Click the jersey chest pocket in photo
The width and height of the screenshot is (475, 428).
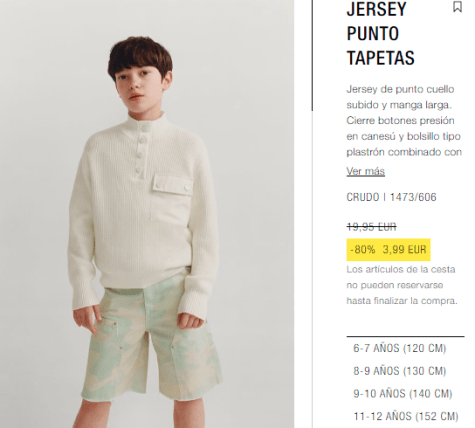pyautogui.click(x=172, y=199)
